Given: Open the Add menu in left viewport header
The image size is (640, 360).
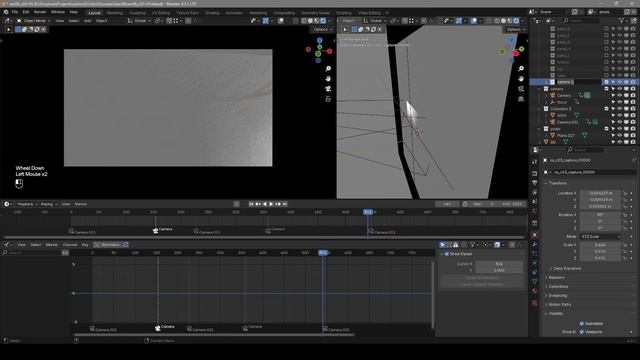Looking at the screenshot, I should point(87,20).
